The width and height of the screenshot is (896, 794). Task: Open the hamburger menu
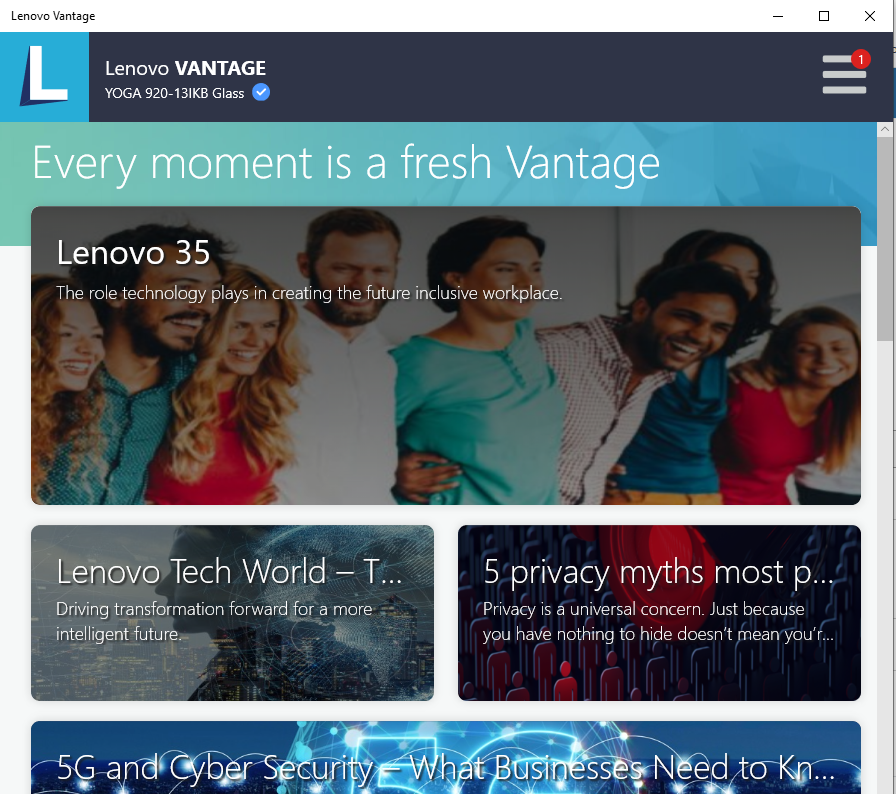844,75
